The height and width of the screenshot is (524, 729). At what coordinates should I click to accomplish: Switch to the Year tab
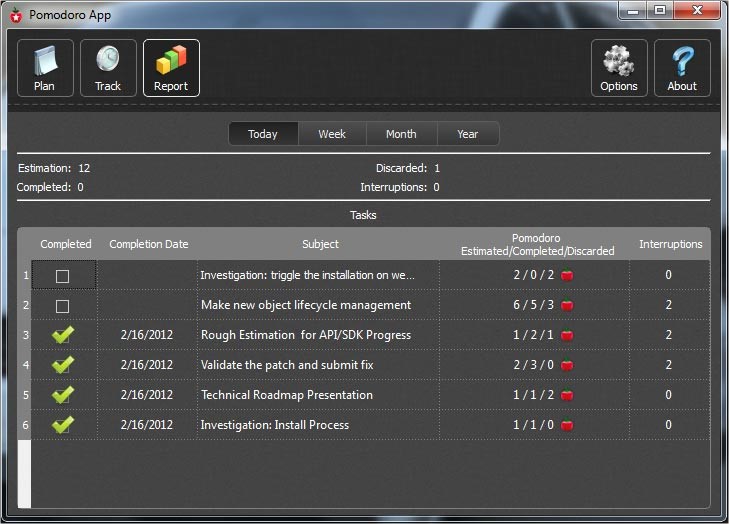(468, 134)
